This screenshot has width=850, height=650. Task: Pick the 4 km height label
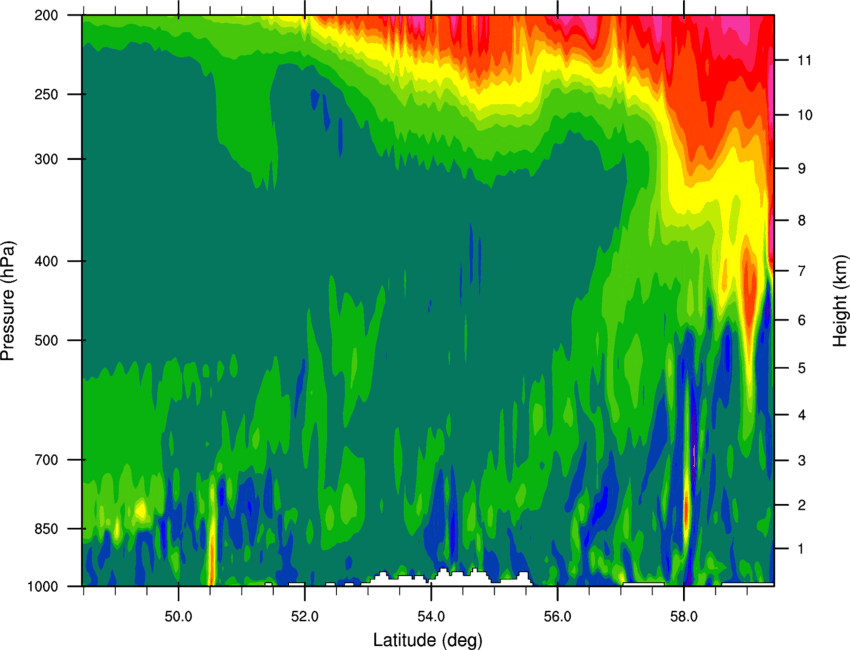(801, 415)
